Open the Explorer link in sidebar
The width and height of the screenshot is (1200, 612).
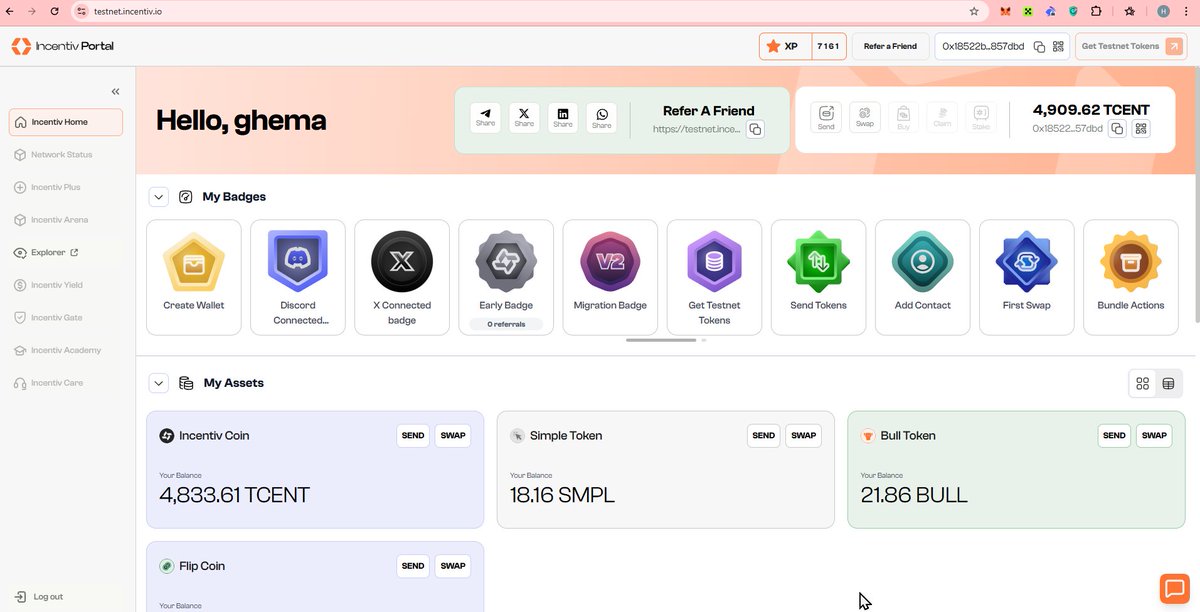66,253
